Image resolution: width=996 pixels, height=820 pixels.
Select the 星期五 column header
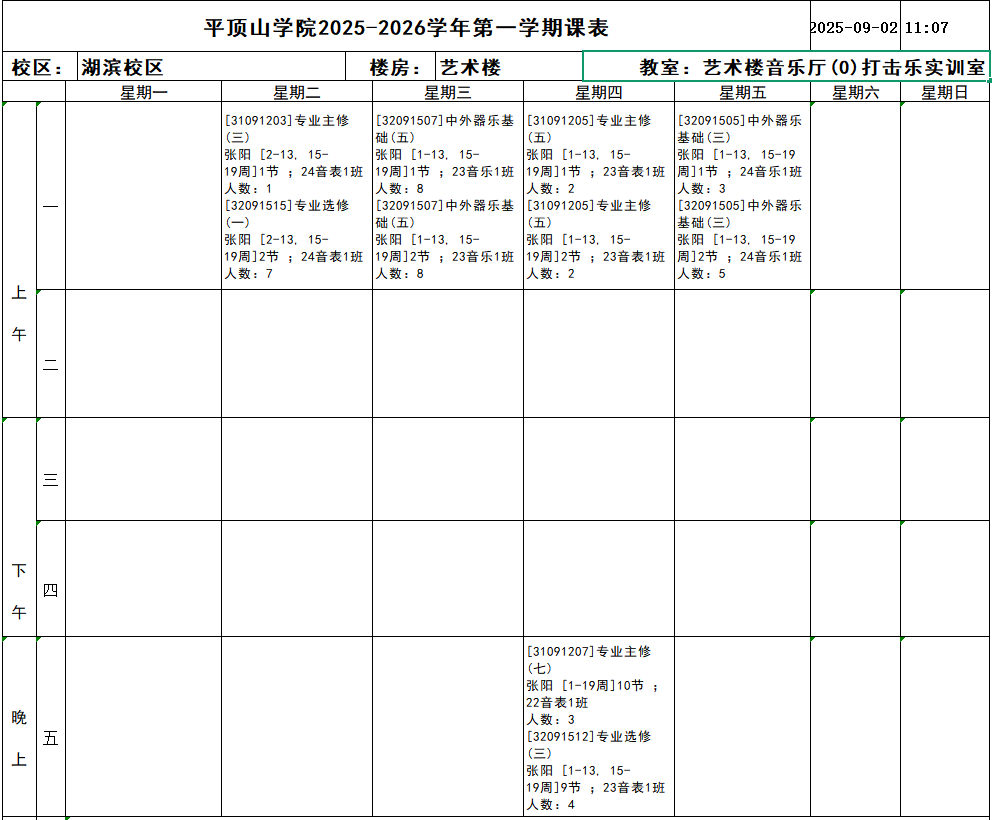coord(742,93)
